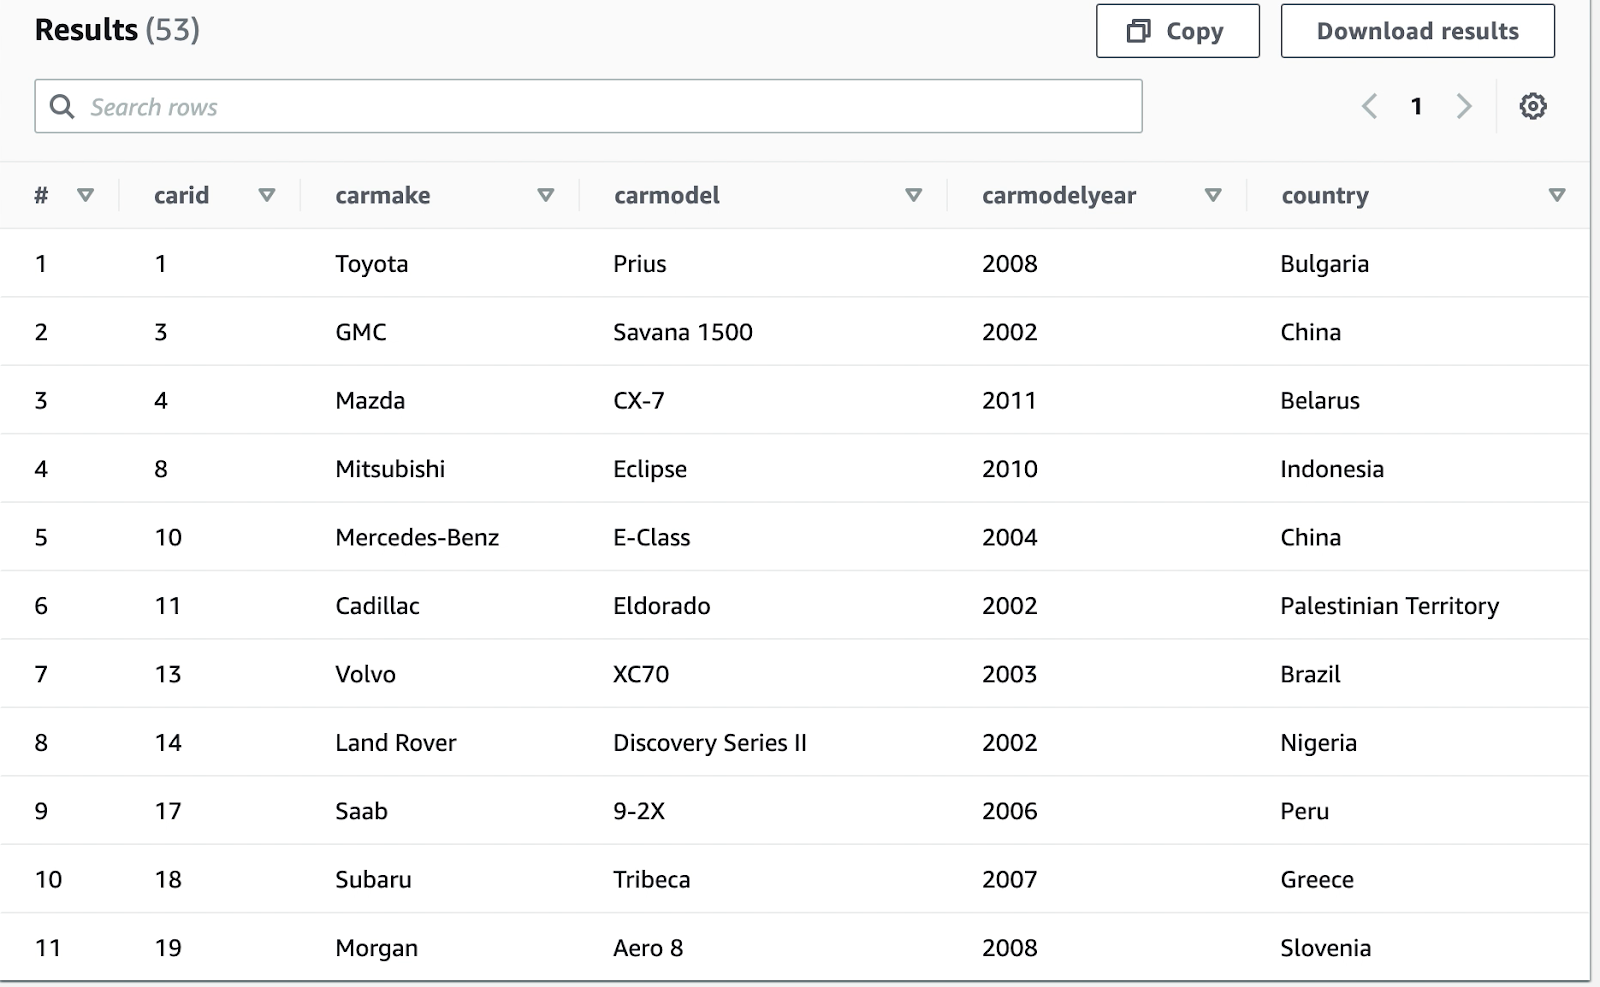Select the Morgan cell
Screen dimensions: 1600x987
(x=377, y=949)
